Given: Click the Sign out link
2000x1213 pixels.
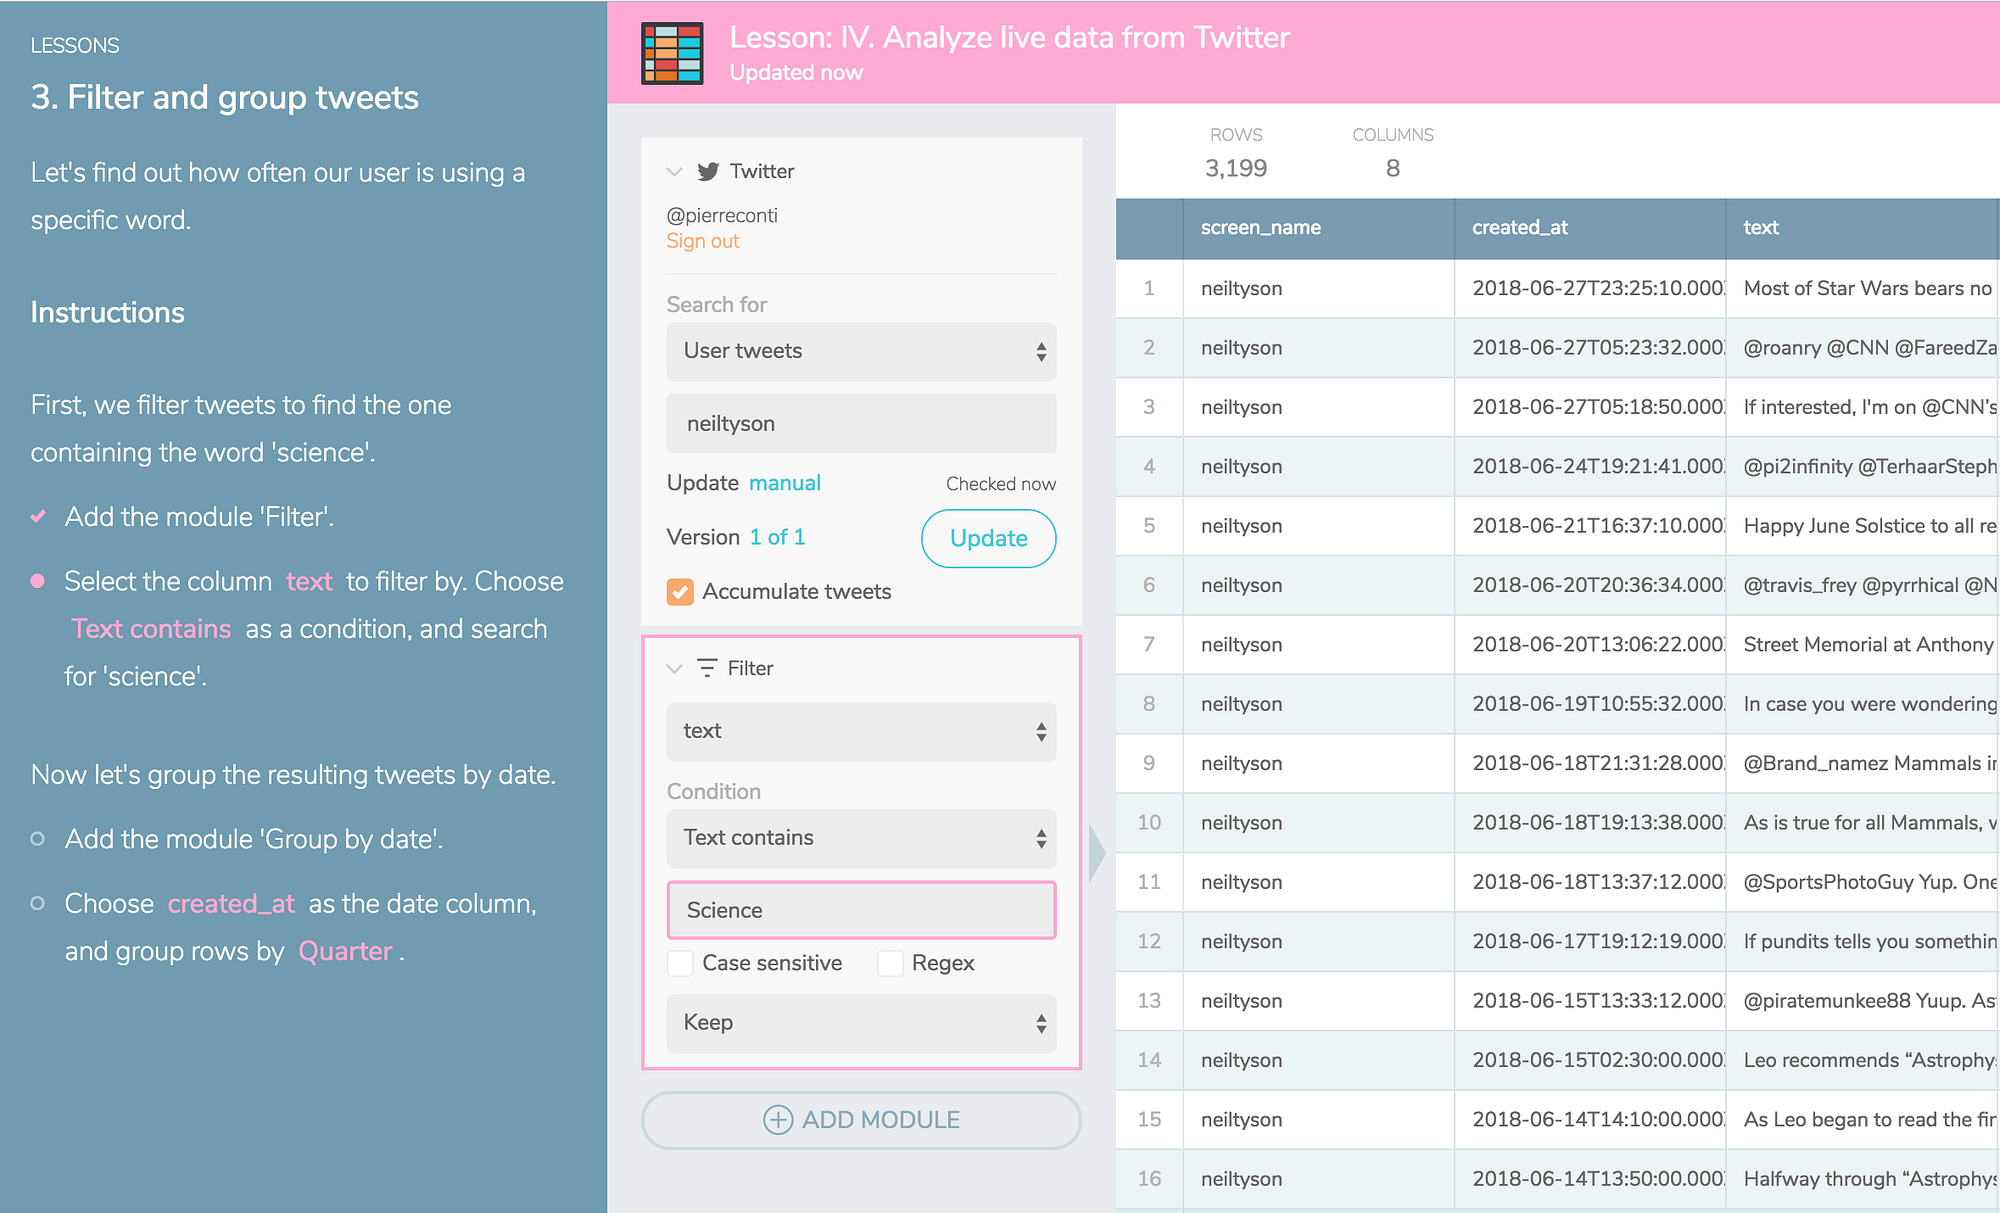Looking at the screenshot, I should coord(703,241).
